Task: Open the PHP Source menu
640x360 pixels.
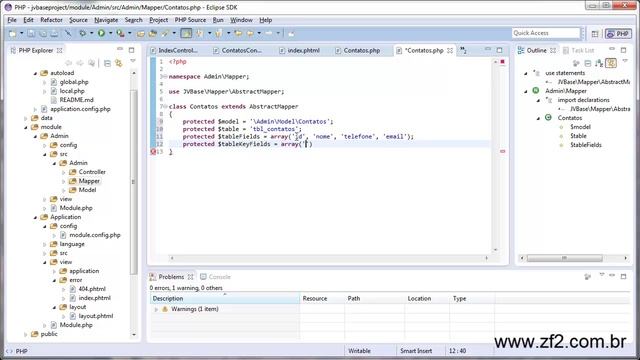Action: (x=190, y=20)
